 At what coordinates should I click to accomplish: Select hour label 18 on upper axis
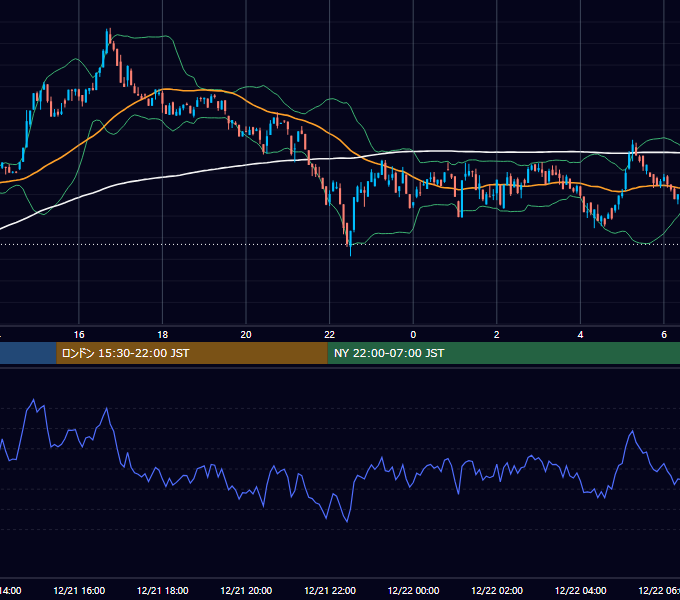pos(163,335)
